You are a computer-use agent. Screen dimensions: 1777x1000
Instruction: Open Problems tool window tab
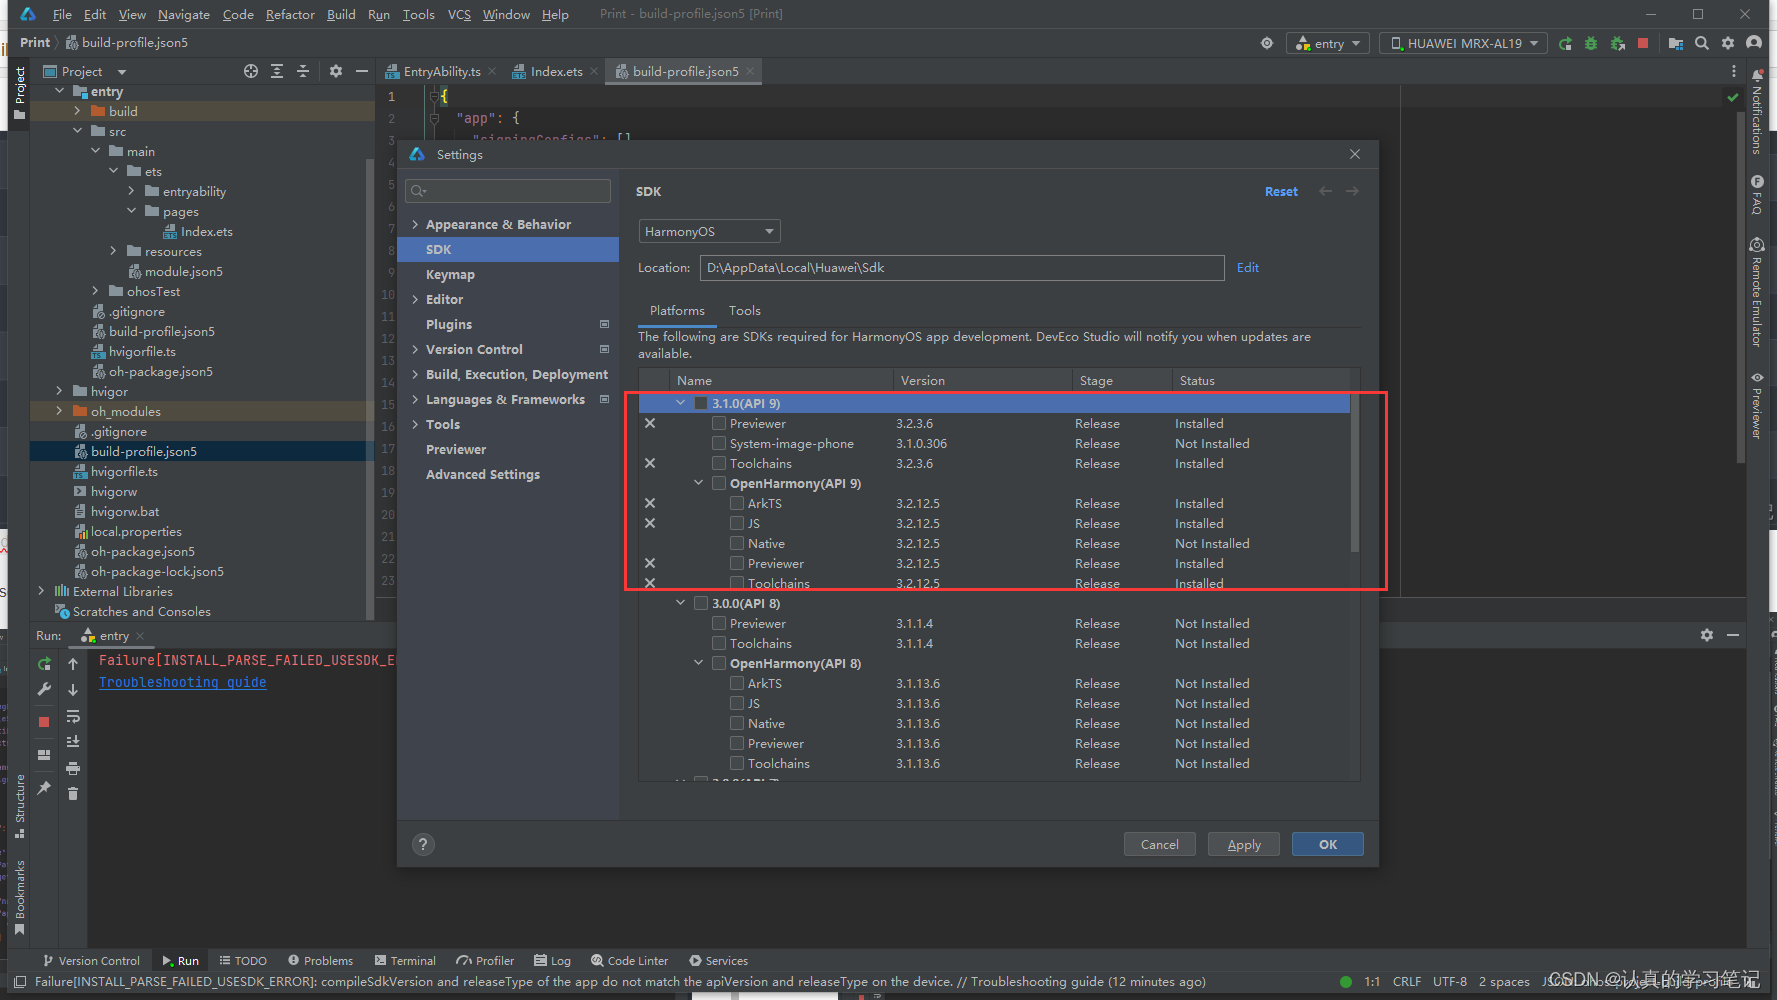320,961
